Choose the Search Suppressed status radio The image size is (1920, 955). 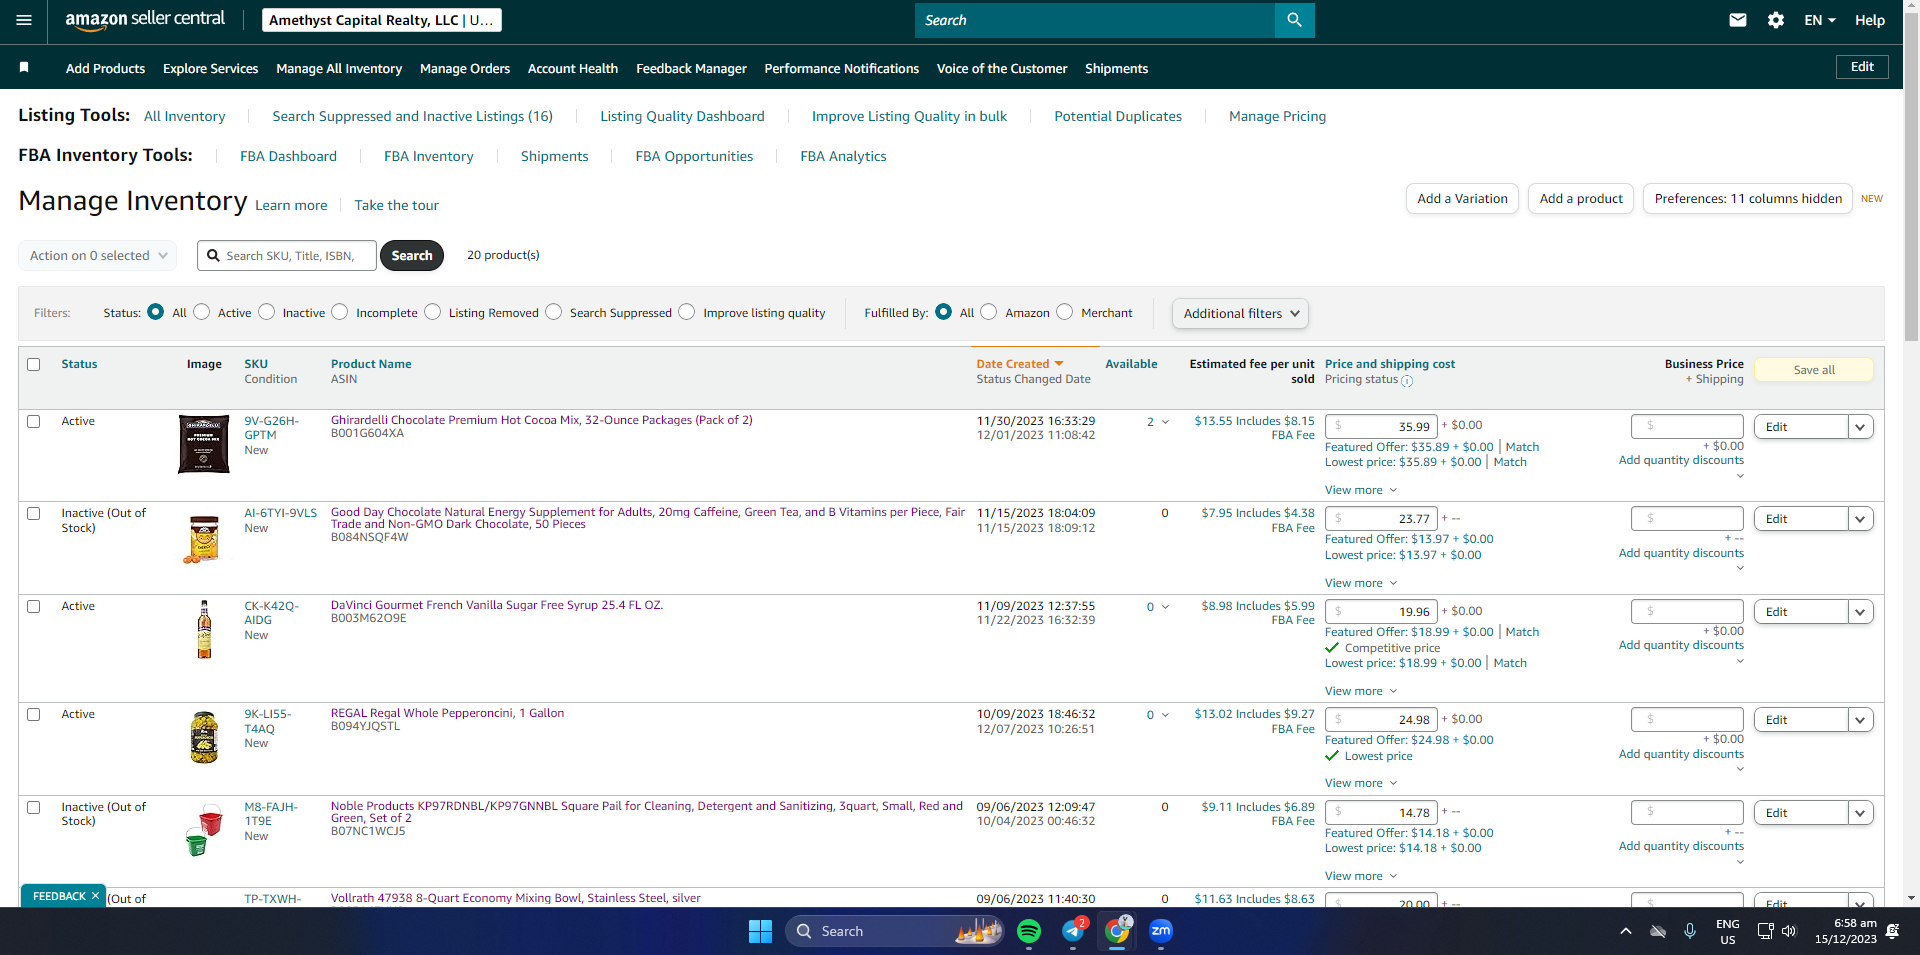tap(554, 312)
